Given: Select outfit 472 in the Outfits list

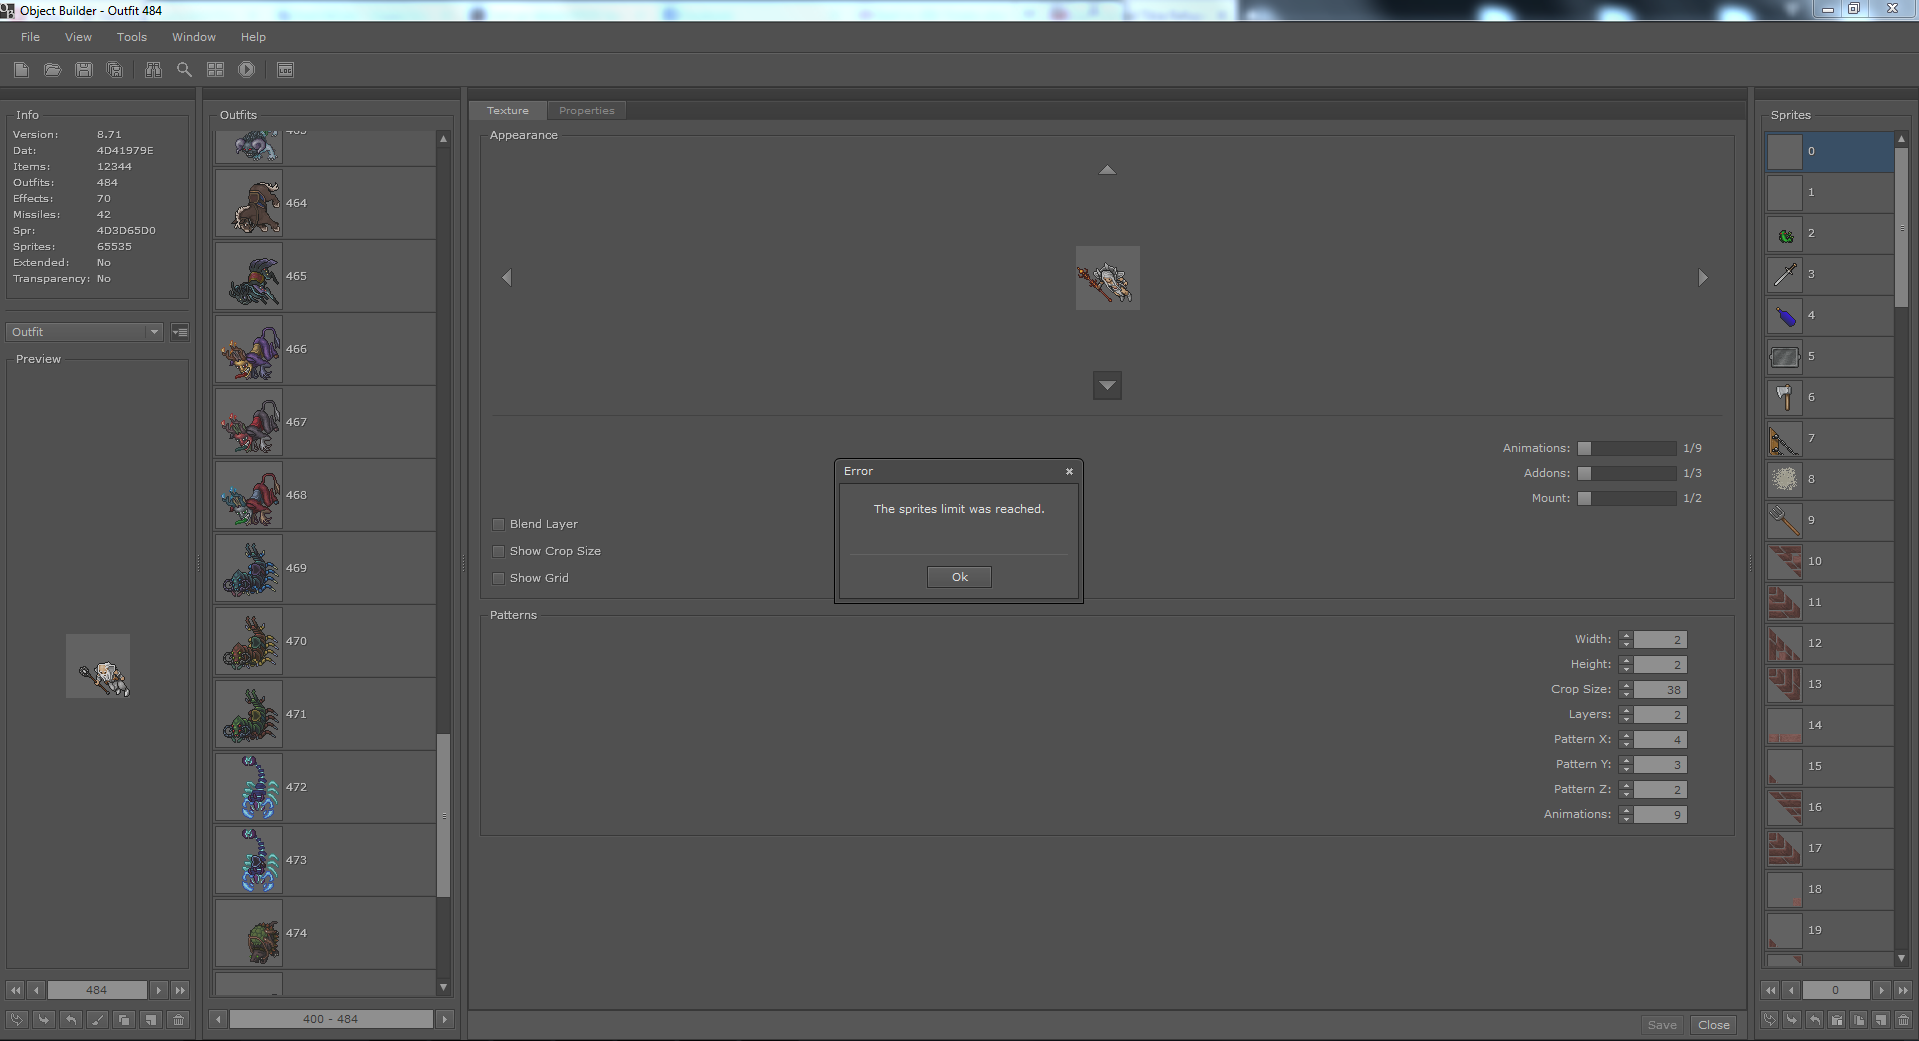Looking at the screenshot, I should [x=325, y=787].
